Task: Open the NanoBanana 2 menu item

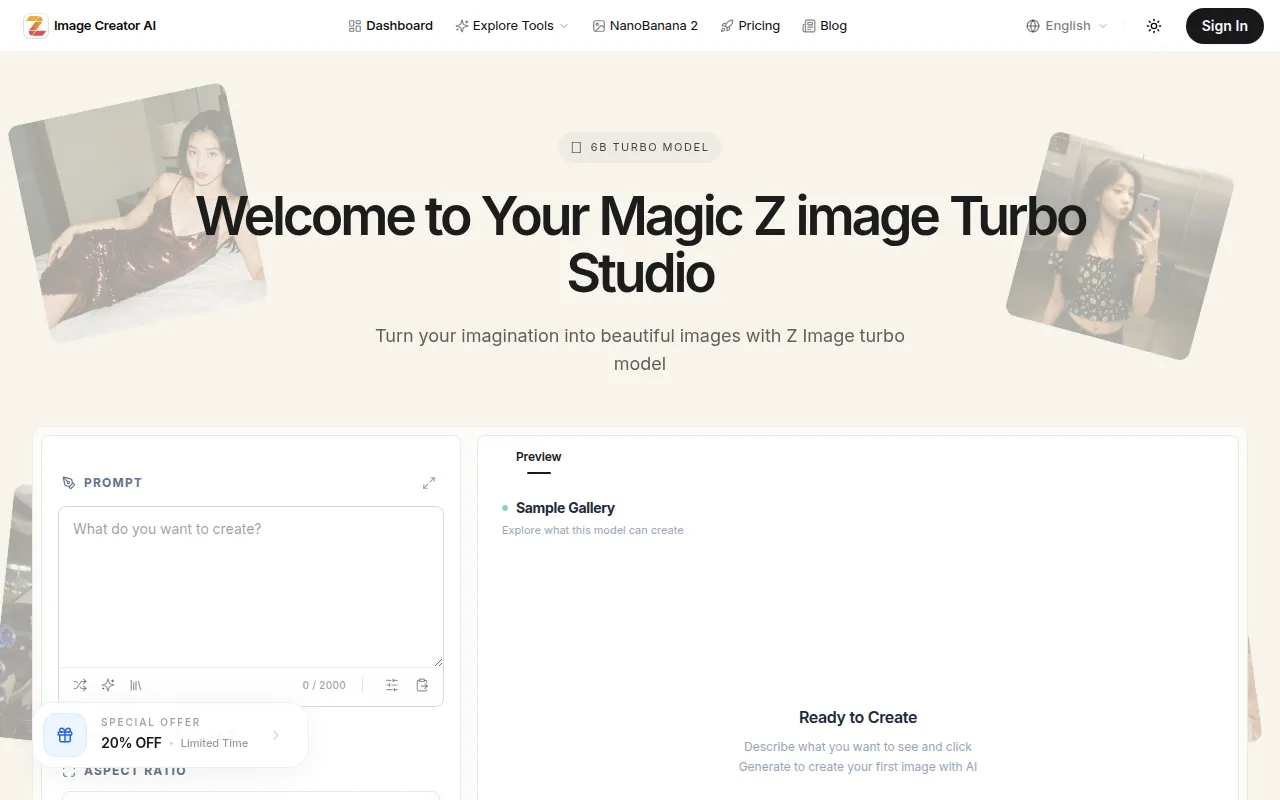Action: (645, 26)
